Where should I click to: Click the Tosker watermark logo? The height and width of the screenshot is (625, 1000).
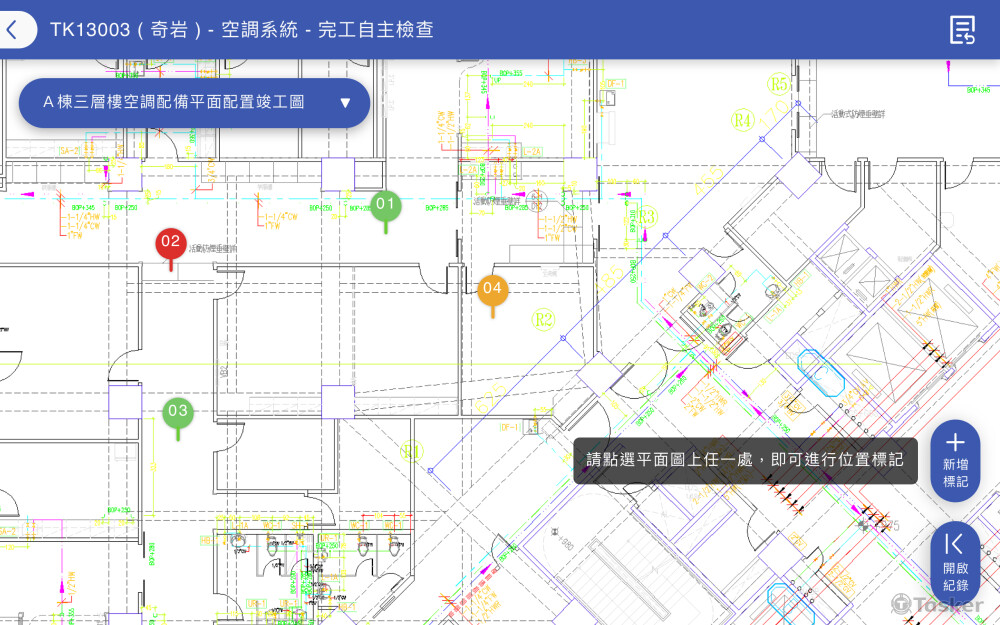(937, 604)
